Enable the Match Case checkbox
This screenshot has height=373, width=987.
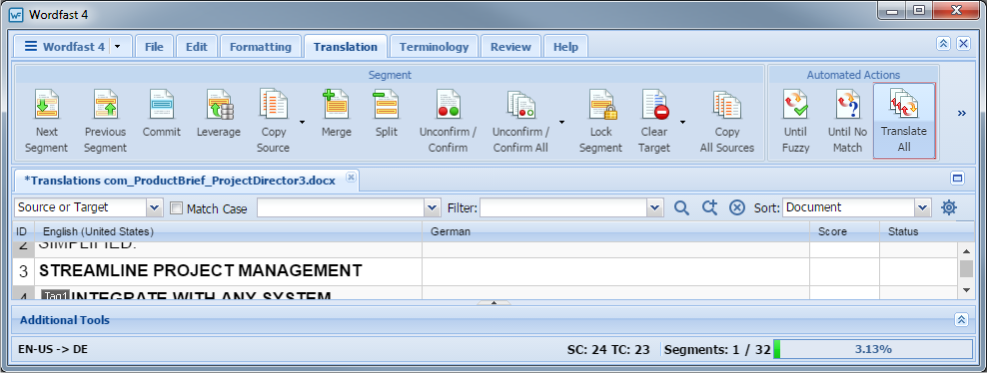[x=177, y=208]
